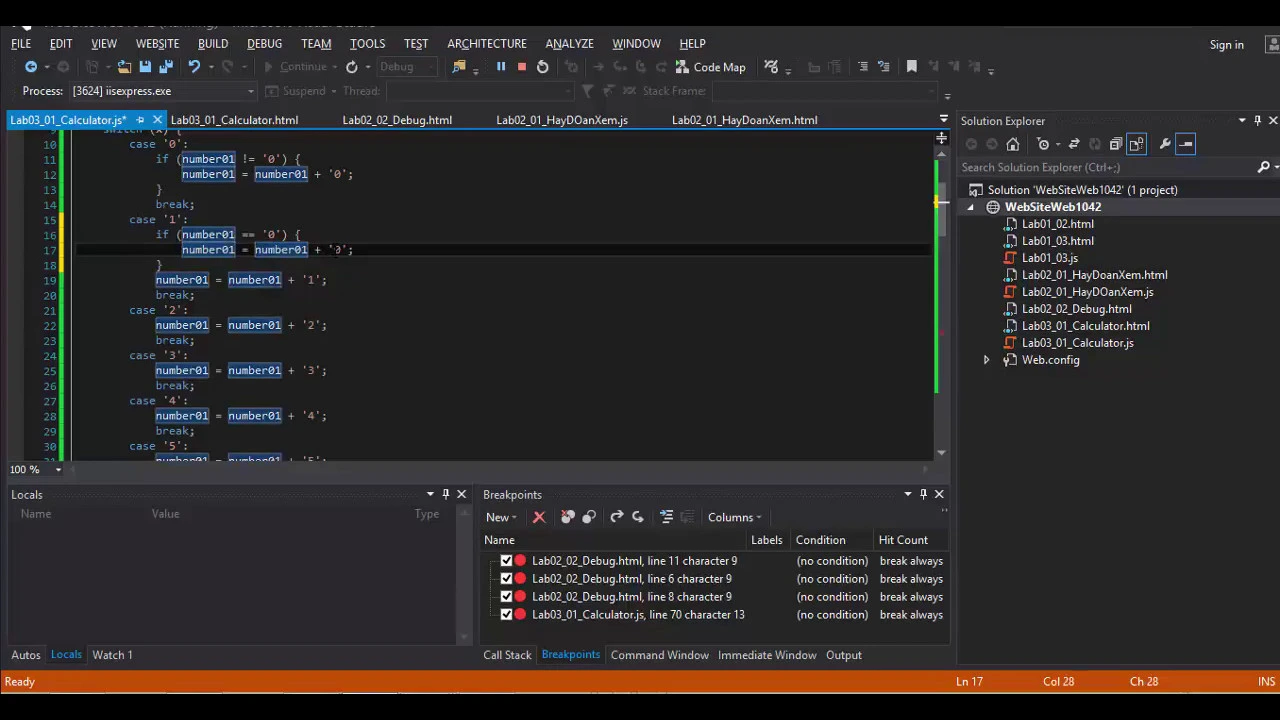Close the Lab03_01_Calculator.js tab
This screenshot has width=1280, height=720.
pyautogui.click(x=157, y=120)
